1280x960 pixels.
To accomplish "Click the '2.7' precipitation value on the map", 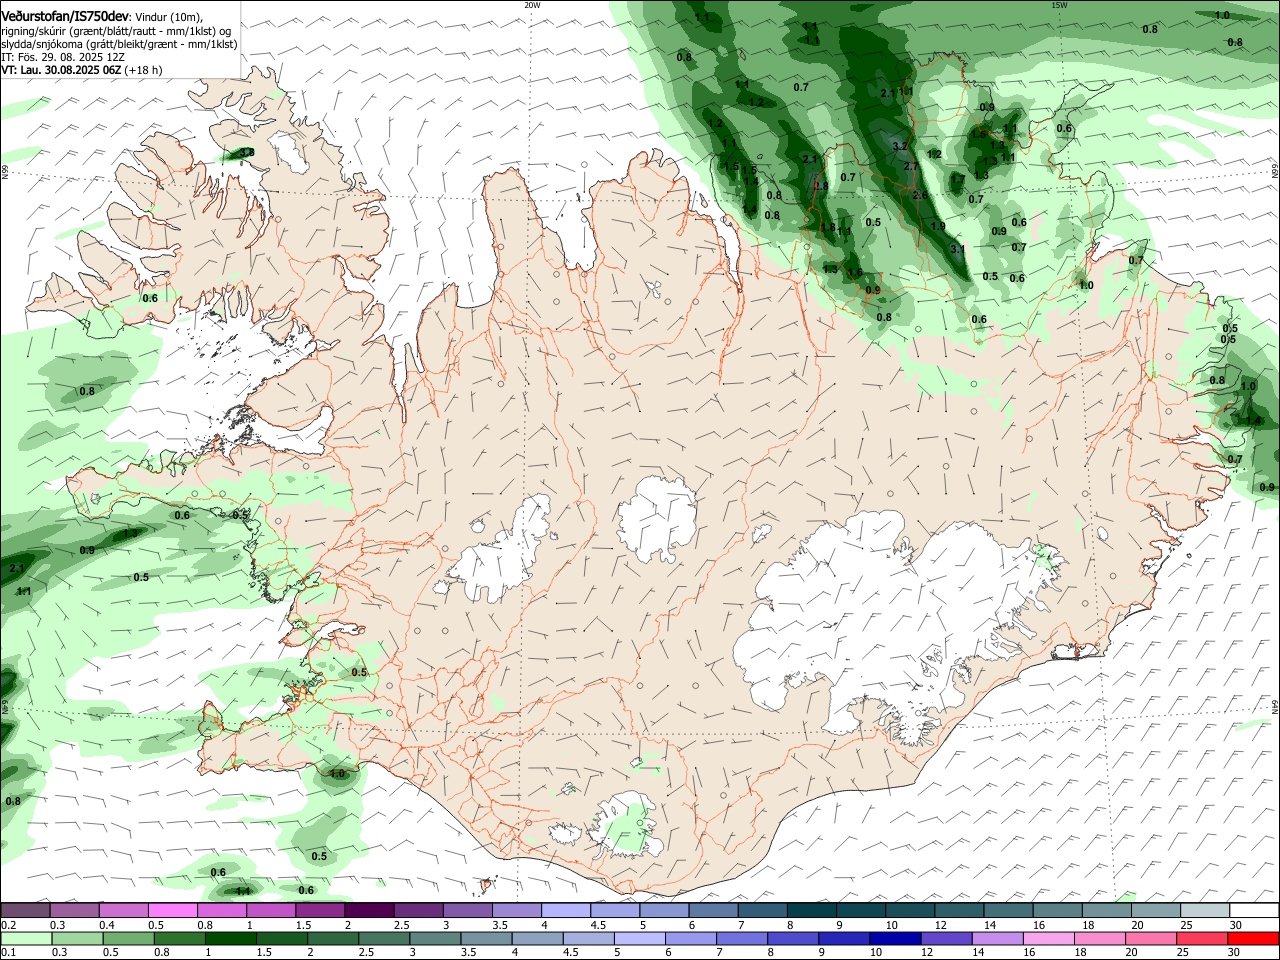I will point(910,166).
